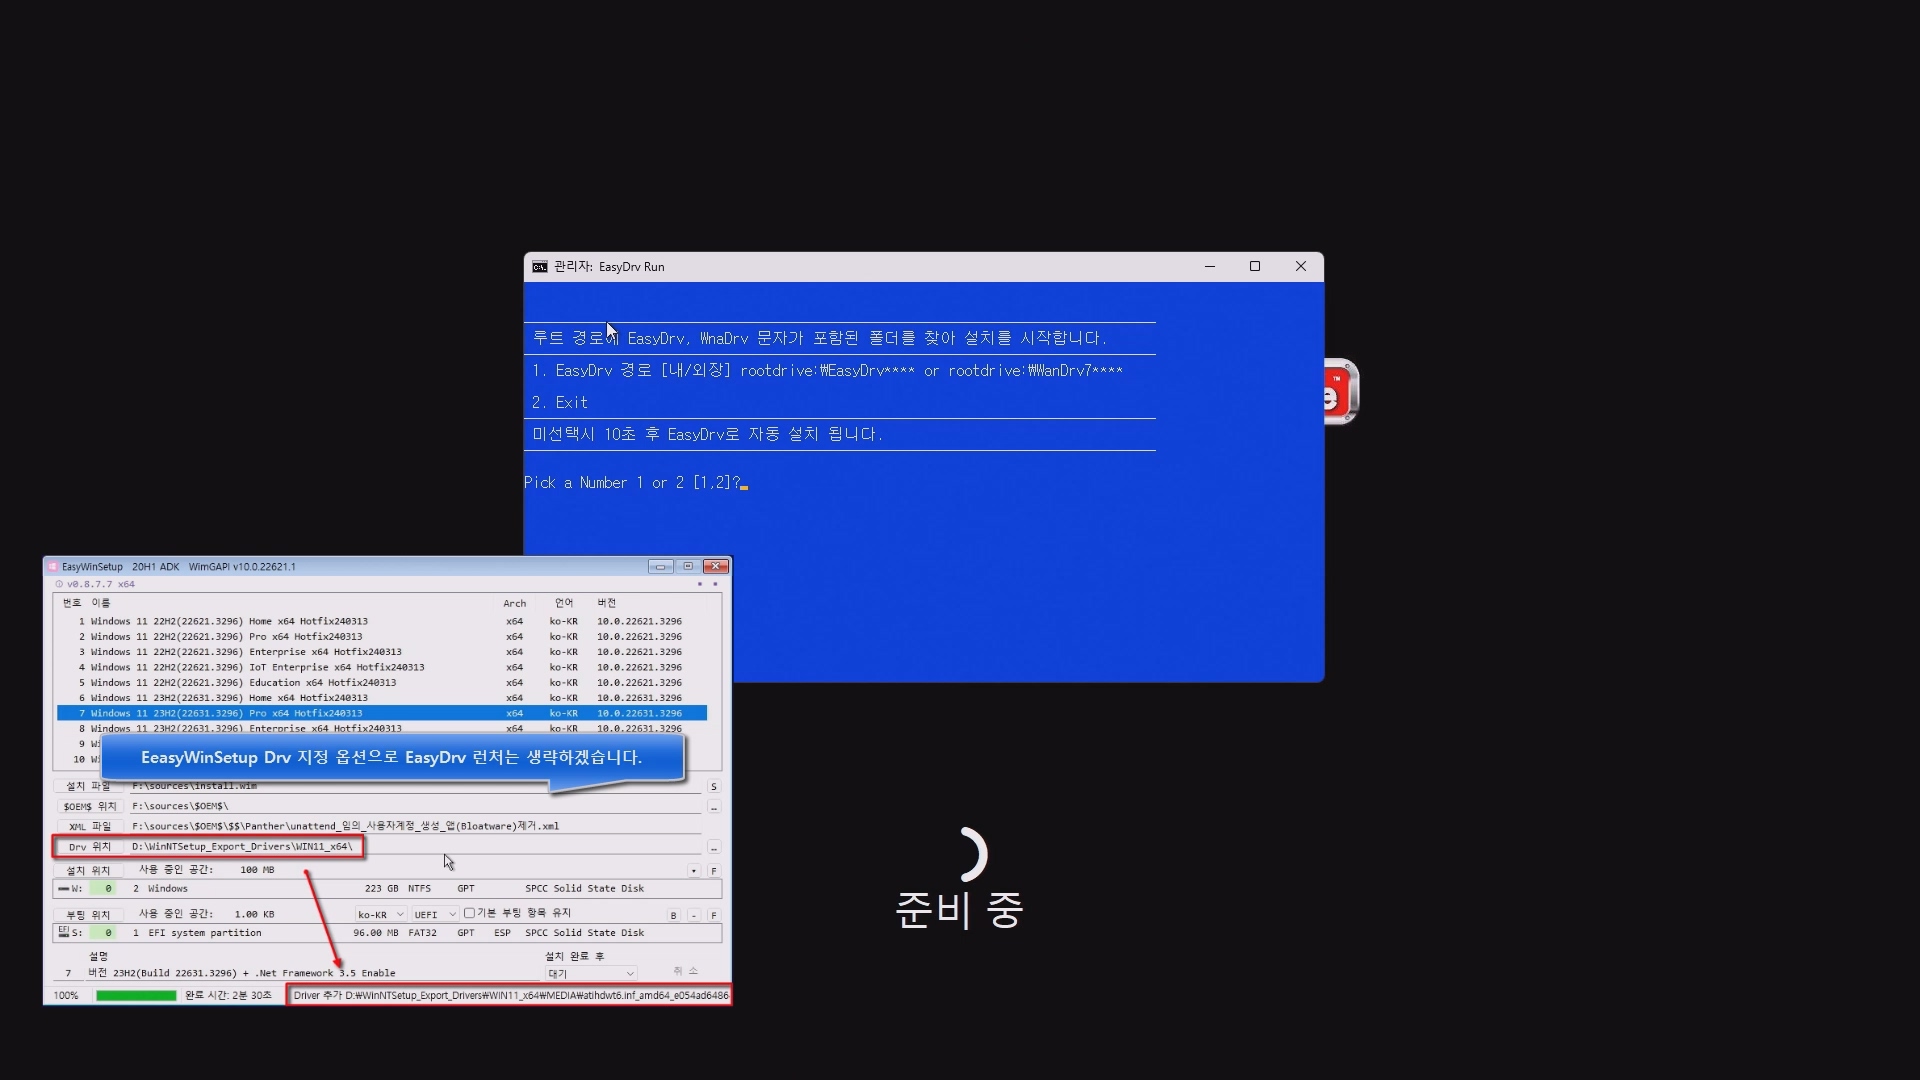Select Windows 11 22H2 Home x64 row
This screenshot has width=1920, height=1080.
229,621
